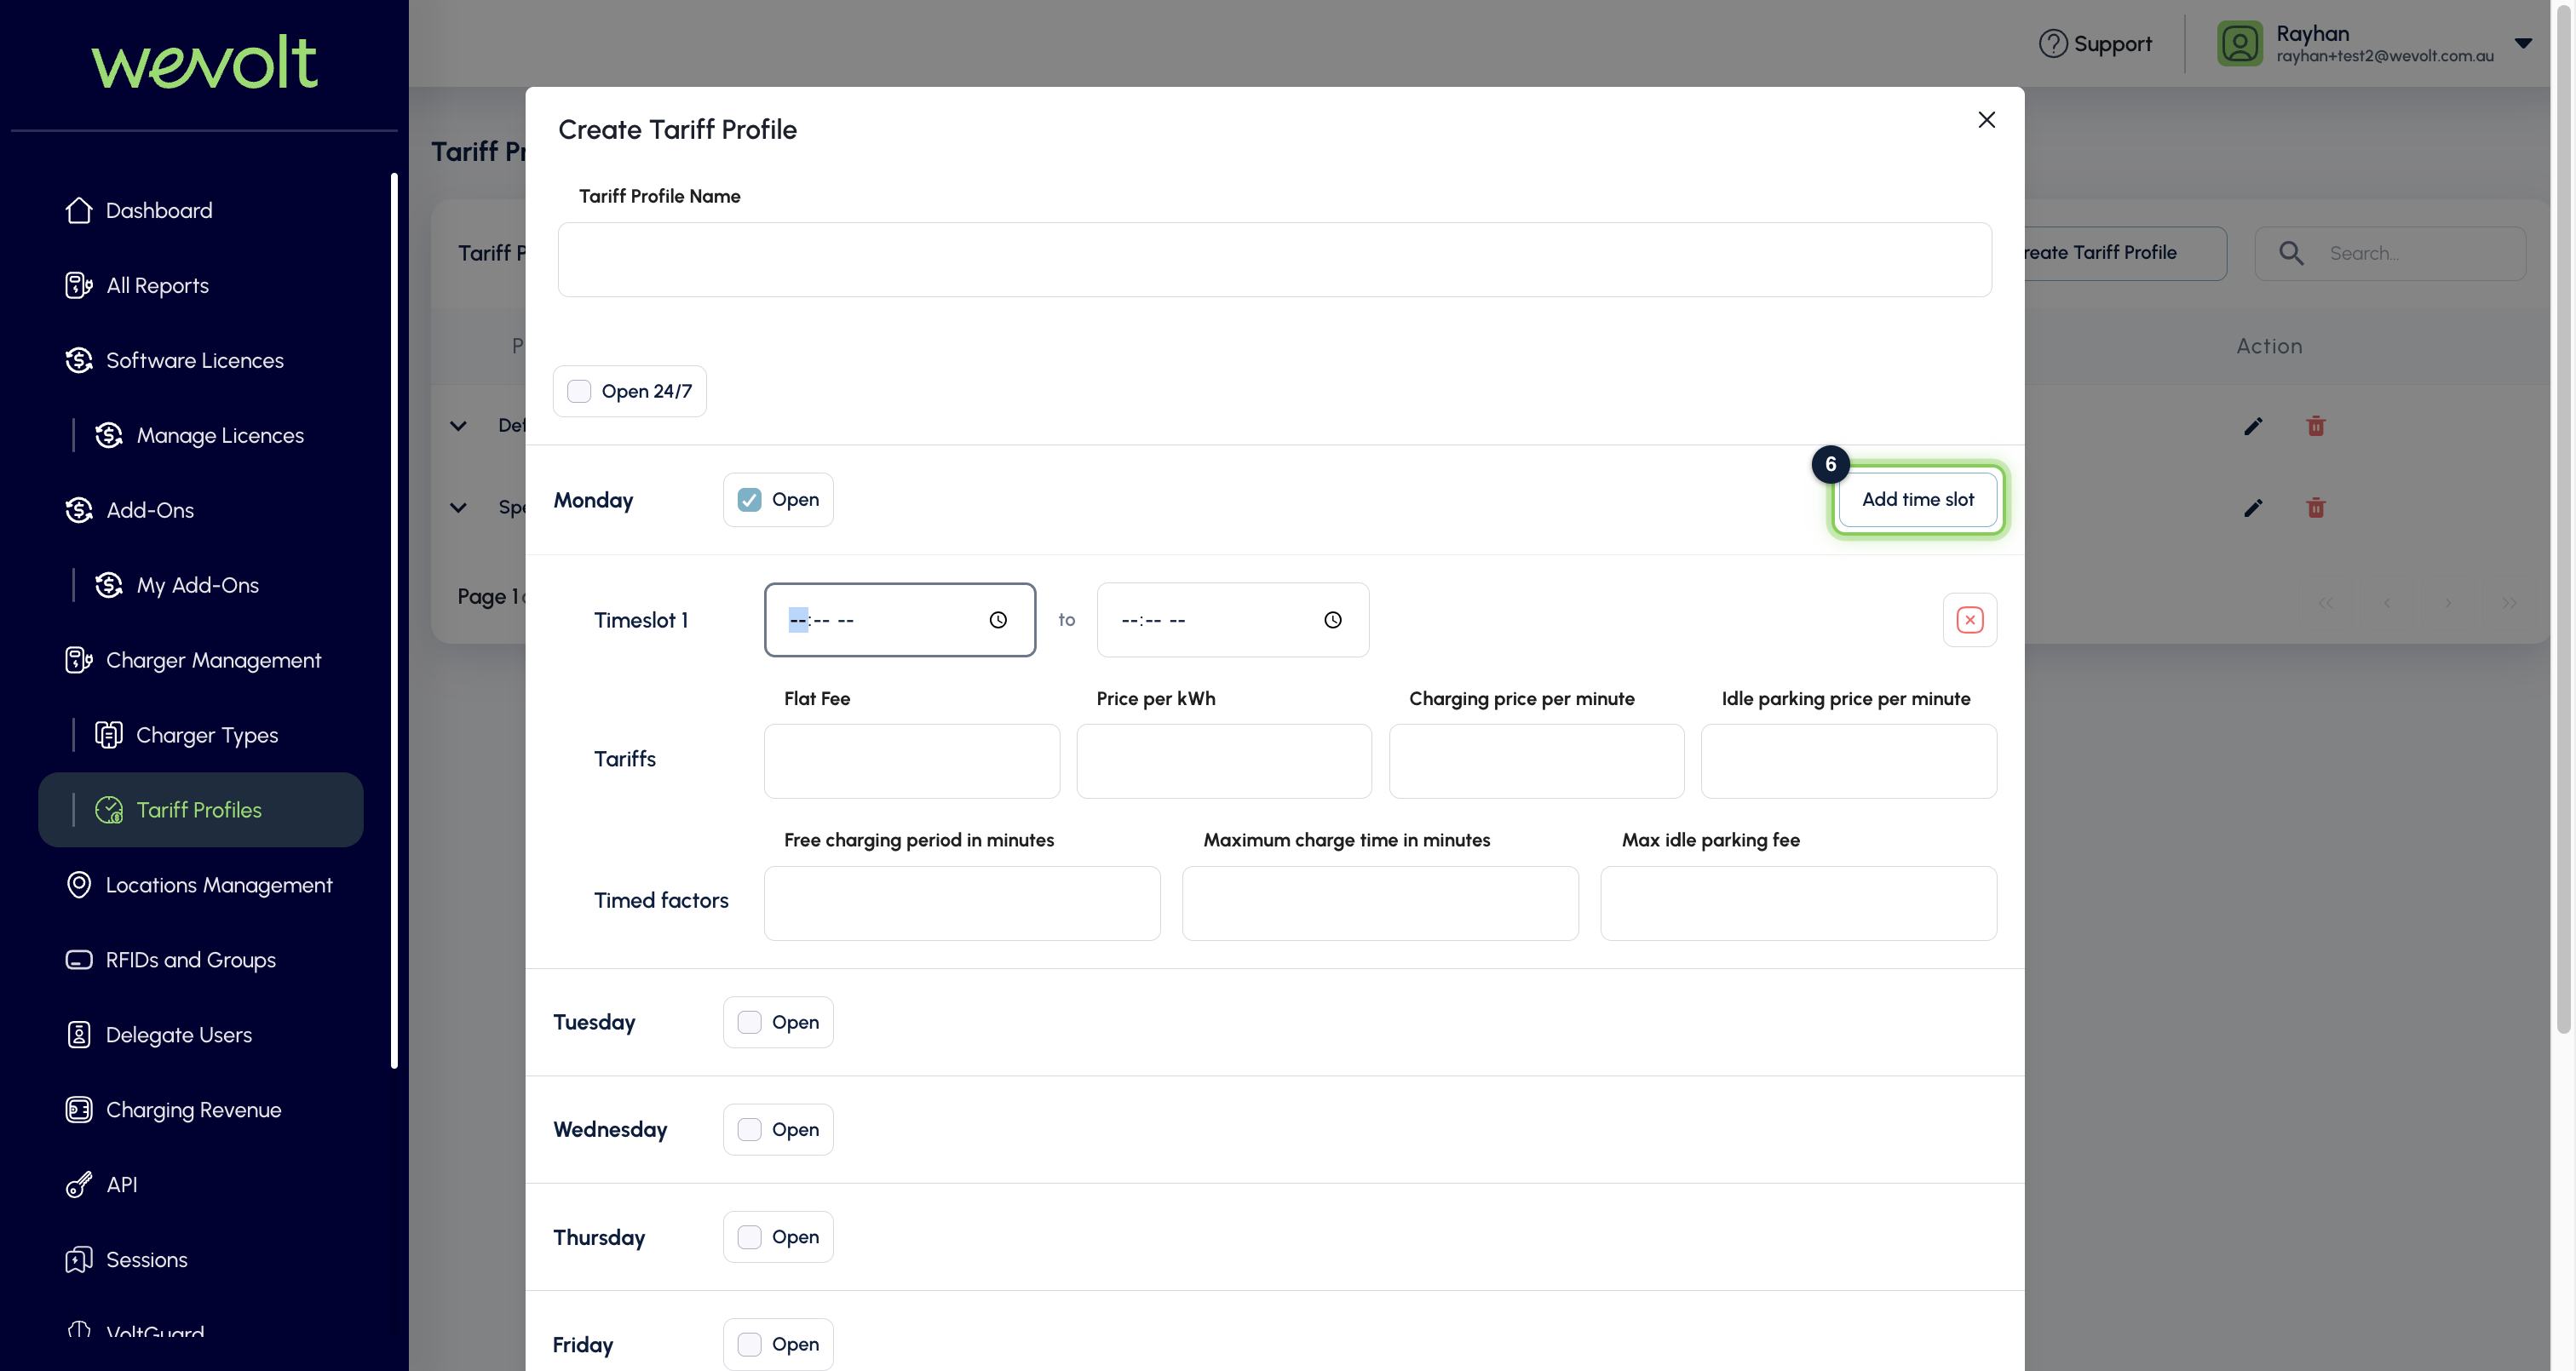Click the Tariff Profile Name field

1274,259
